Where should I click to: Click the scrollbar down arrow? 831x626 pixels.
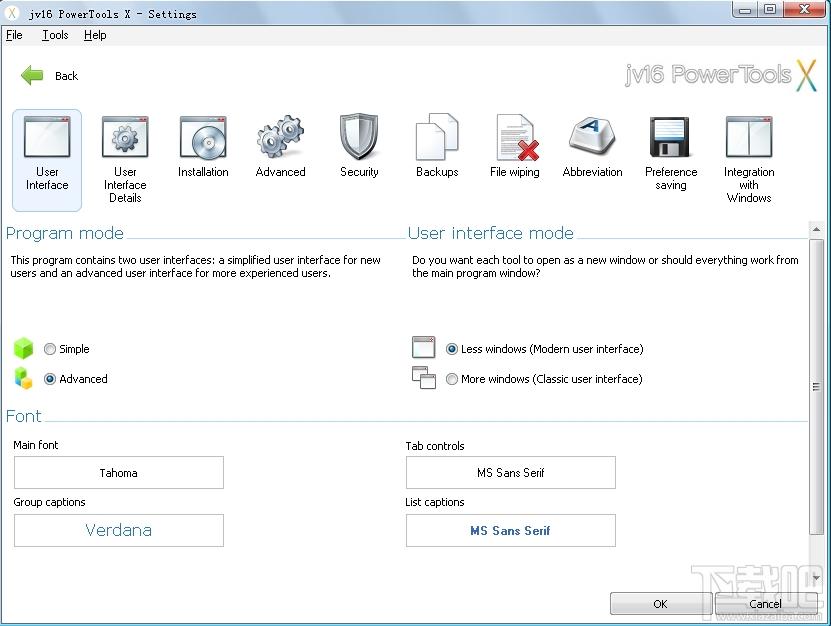tap(816, 578)
